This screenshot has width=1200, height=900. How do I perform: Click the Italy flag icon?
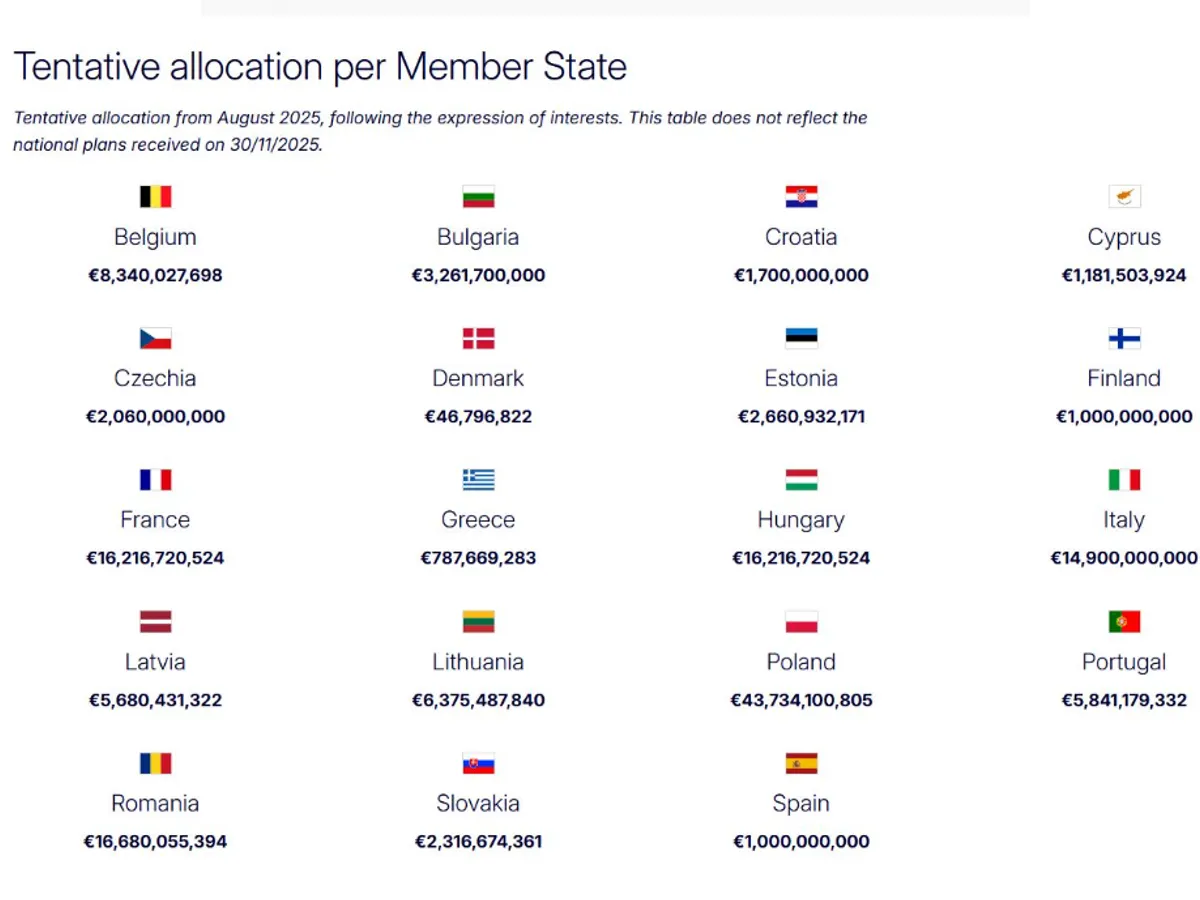coord(1124,480)
